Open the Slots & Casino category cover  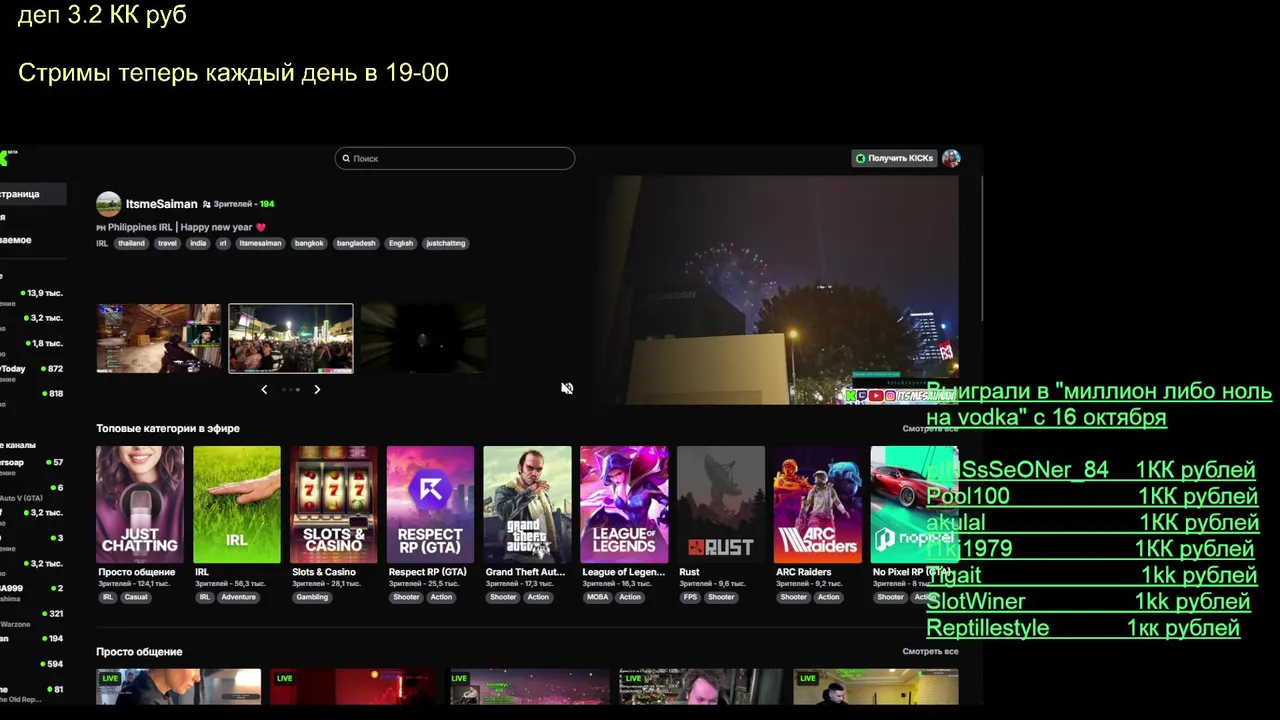[334, 504]
